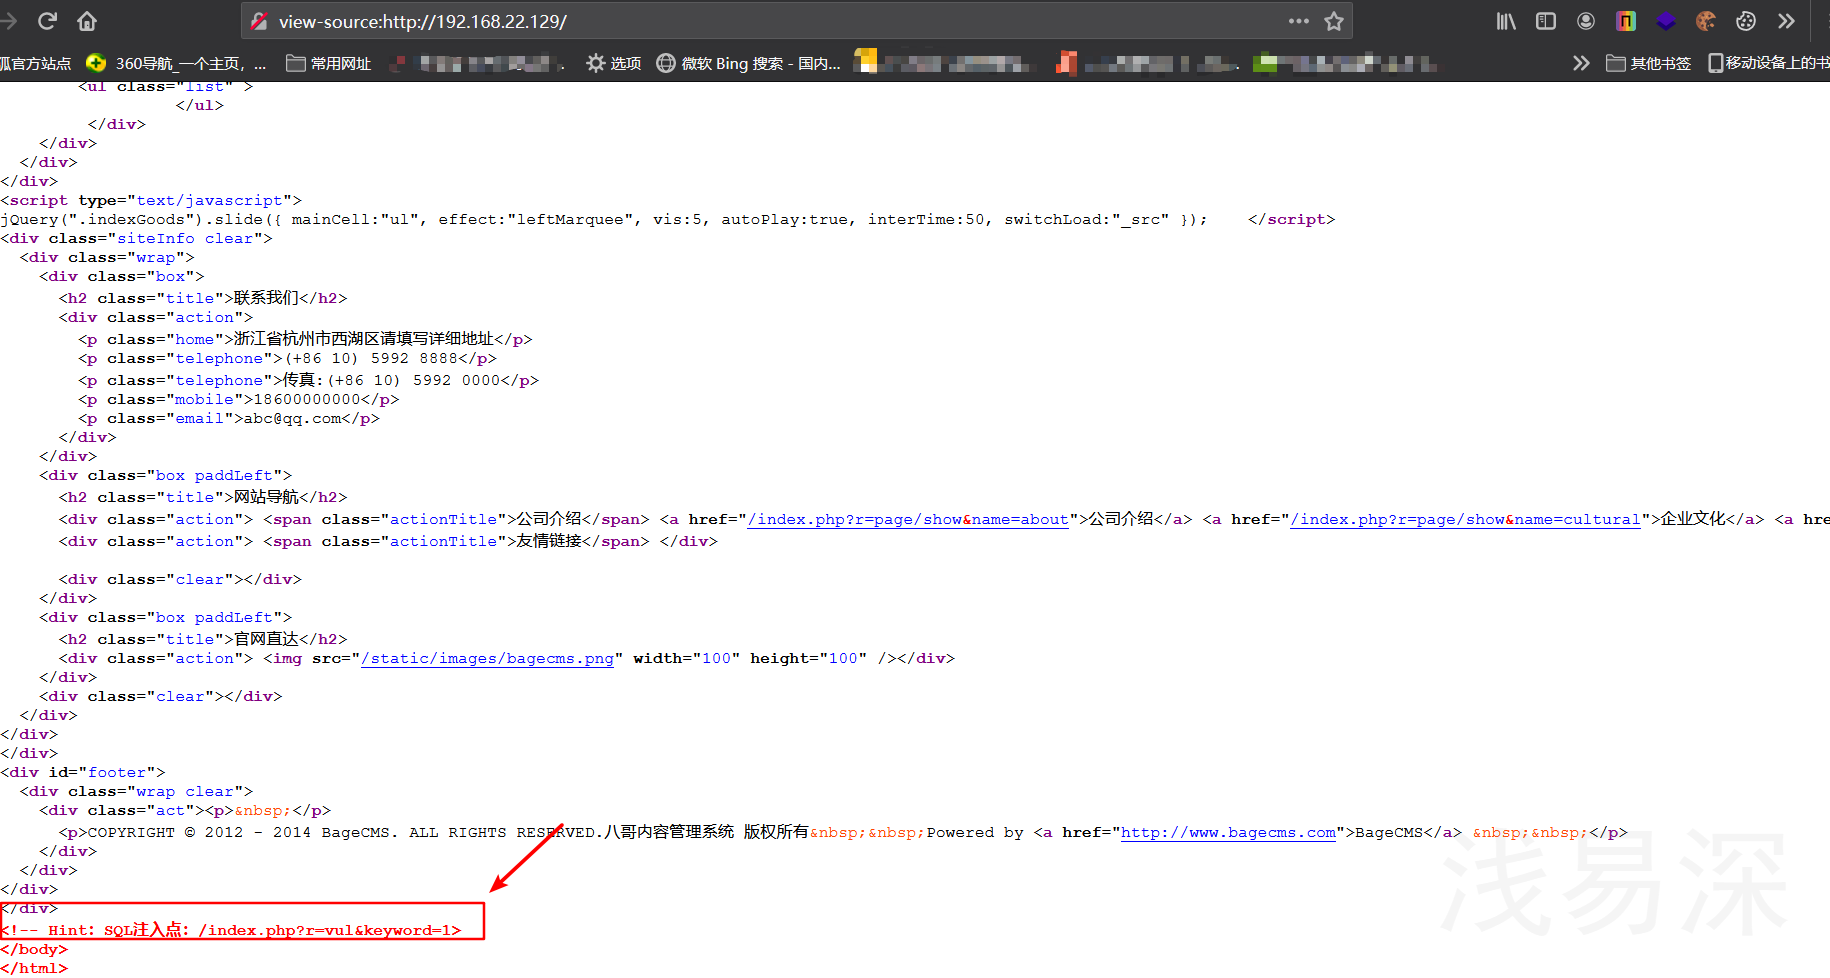Click the jQuery indexGoods slide script line
Viewport: 1830px width, 978px height.
coord(604,219)
